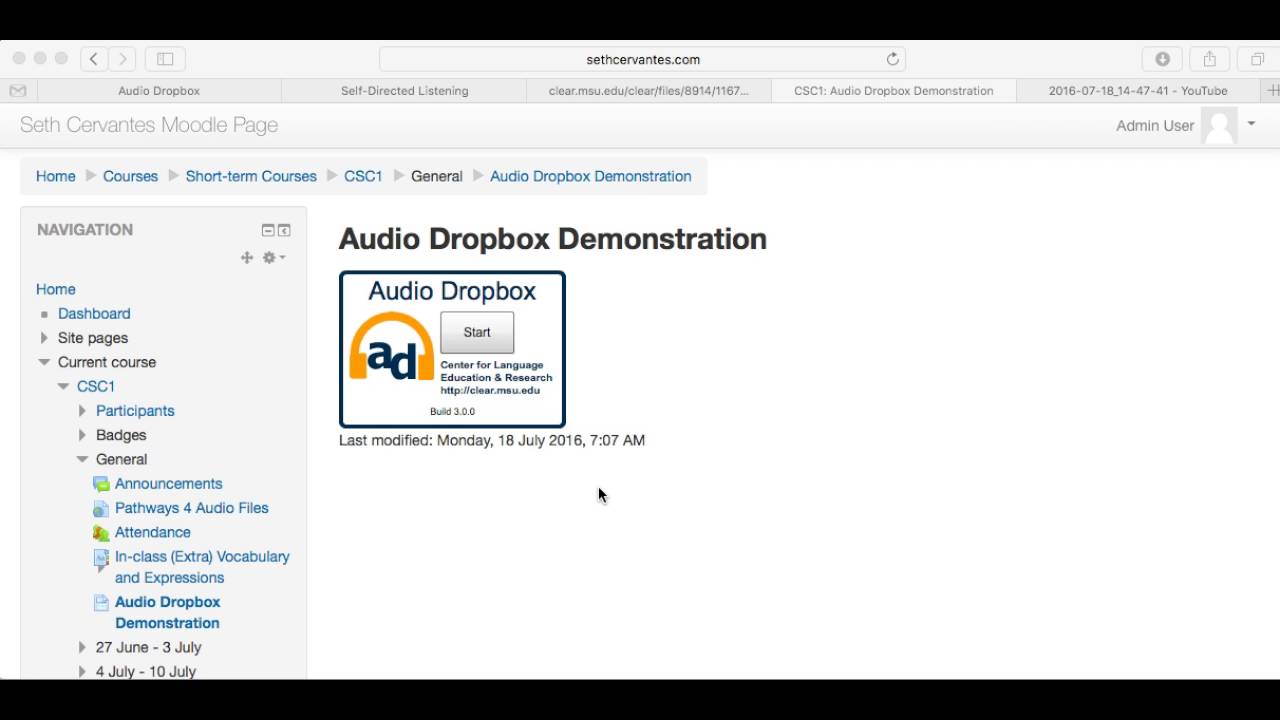Click the Navigation block move icon
Viewport: 1280px width, 720px height.
247,258
